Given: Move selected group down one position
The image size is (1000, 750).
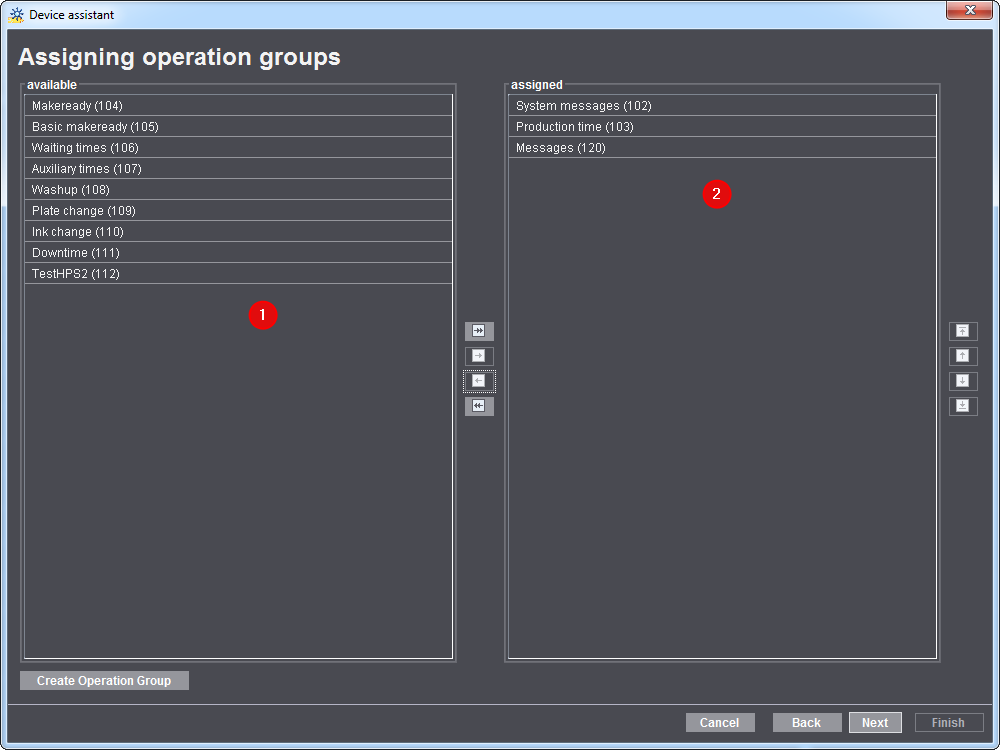Looking at the screenshot, I should point(963,381).
